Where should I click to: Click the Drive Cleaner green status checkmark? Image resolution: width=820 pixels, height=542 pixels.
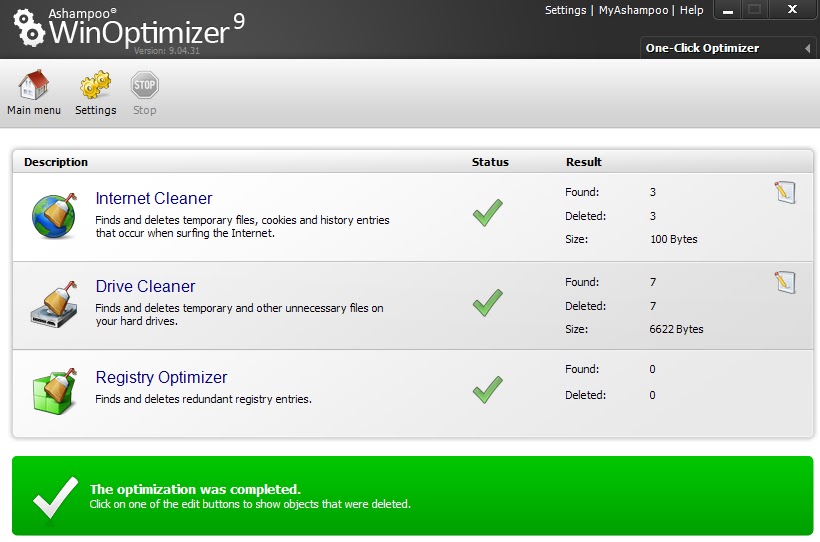[x=487, y=302]
